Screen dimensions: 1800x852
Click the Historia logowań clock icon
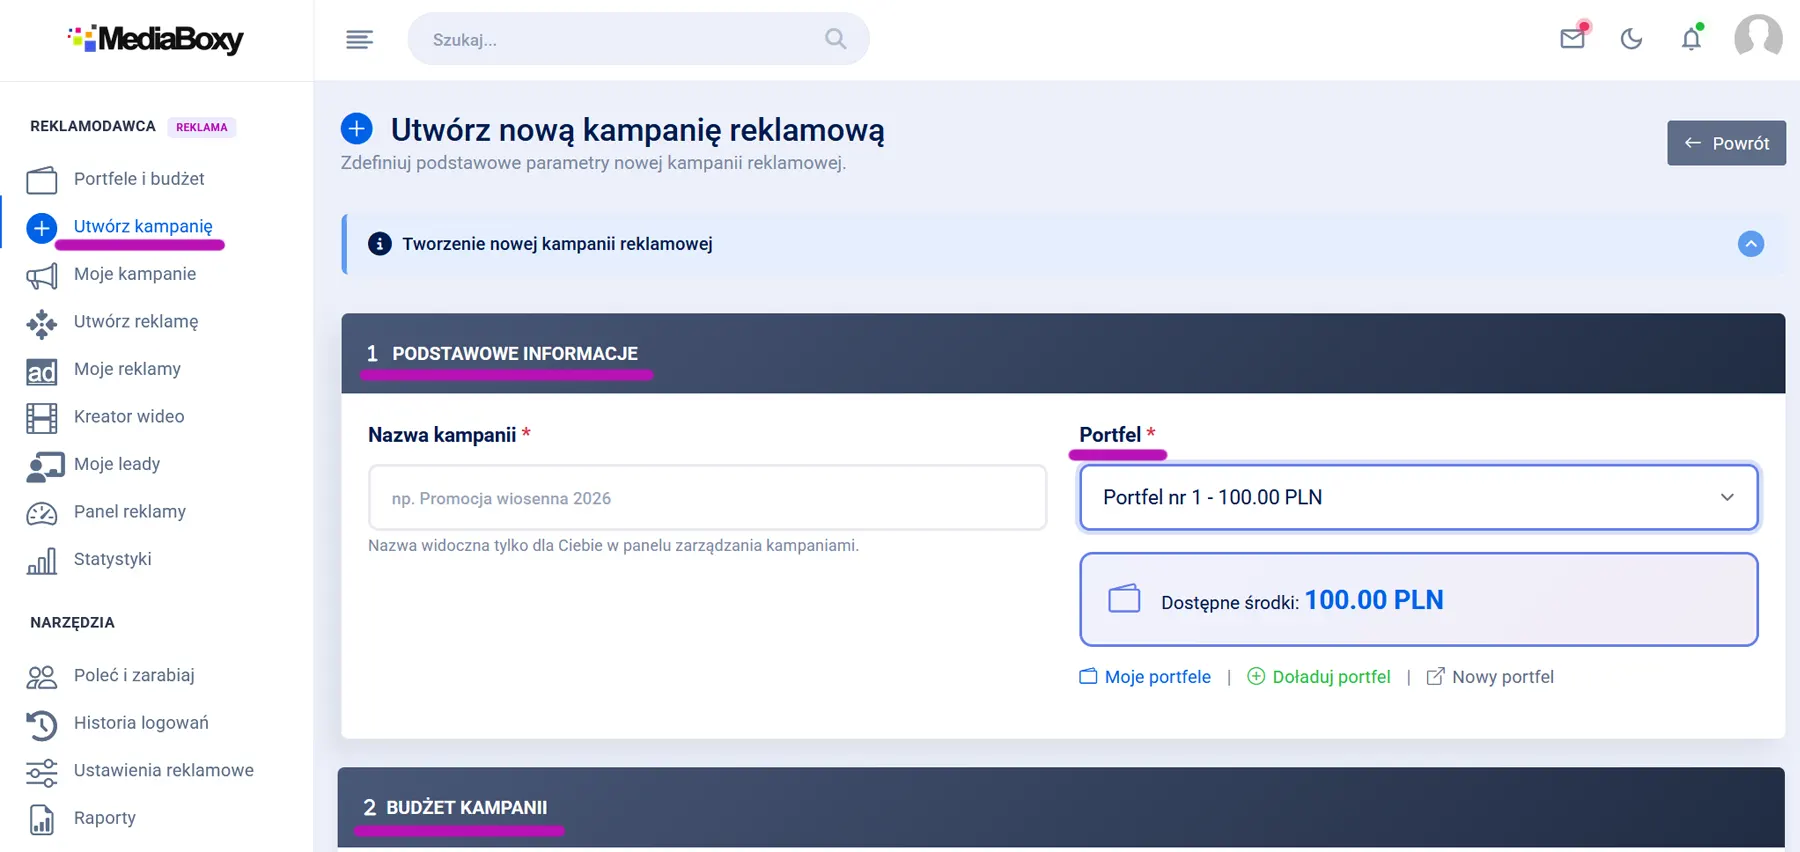tap(41, 724)
